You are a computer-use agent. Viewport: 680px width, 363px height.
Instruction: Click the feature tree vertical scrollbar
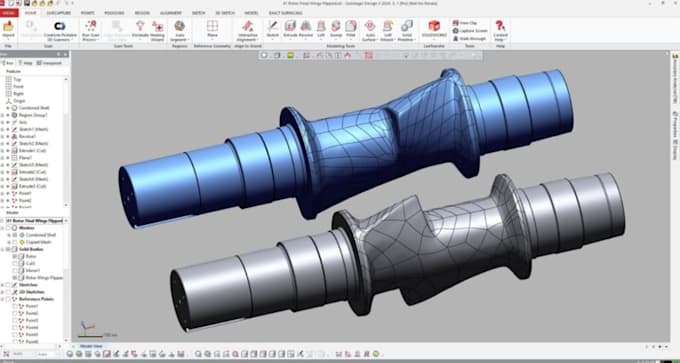coord(66,142)
